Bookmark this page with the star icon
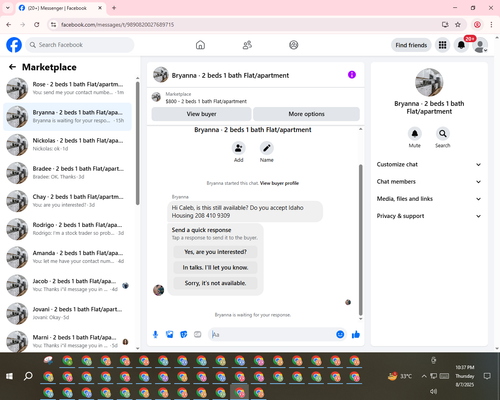The height and width of the screenshot is (400, 500). point(458,25)
